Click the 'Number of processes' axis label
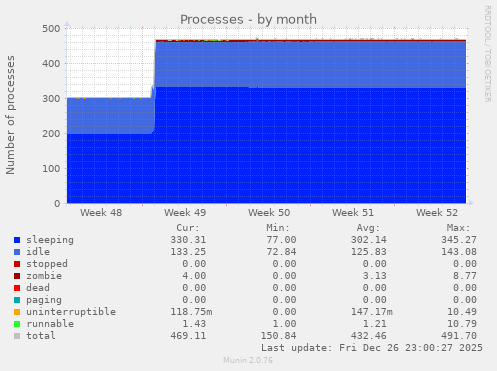This screenshot has height=371, width=497. pos(11,115)
